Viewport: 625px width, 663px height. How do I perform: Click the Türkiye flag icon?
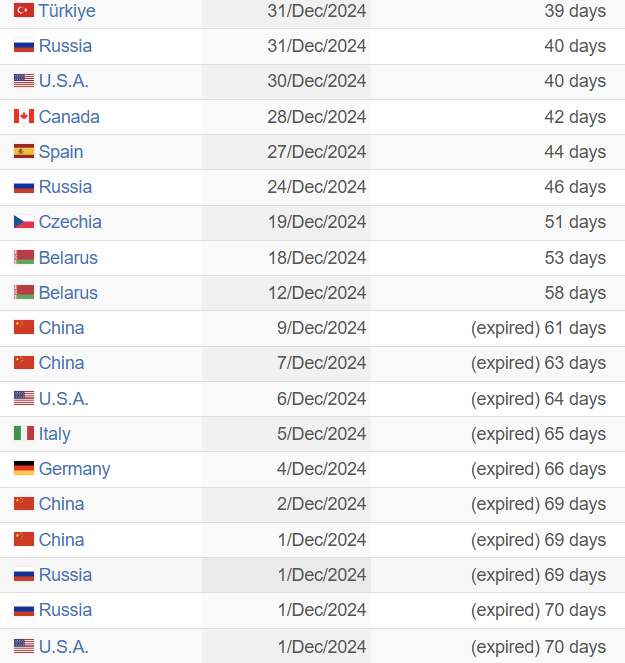click(24, 11)
